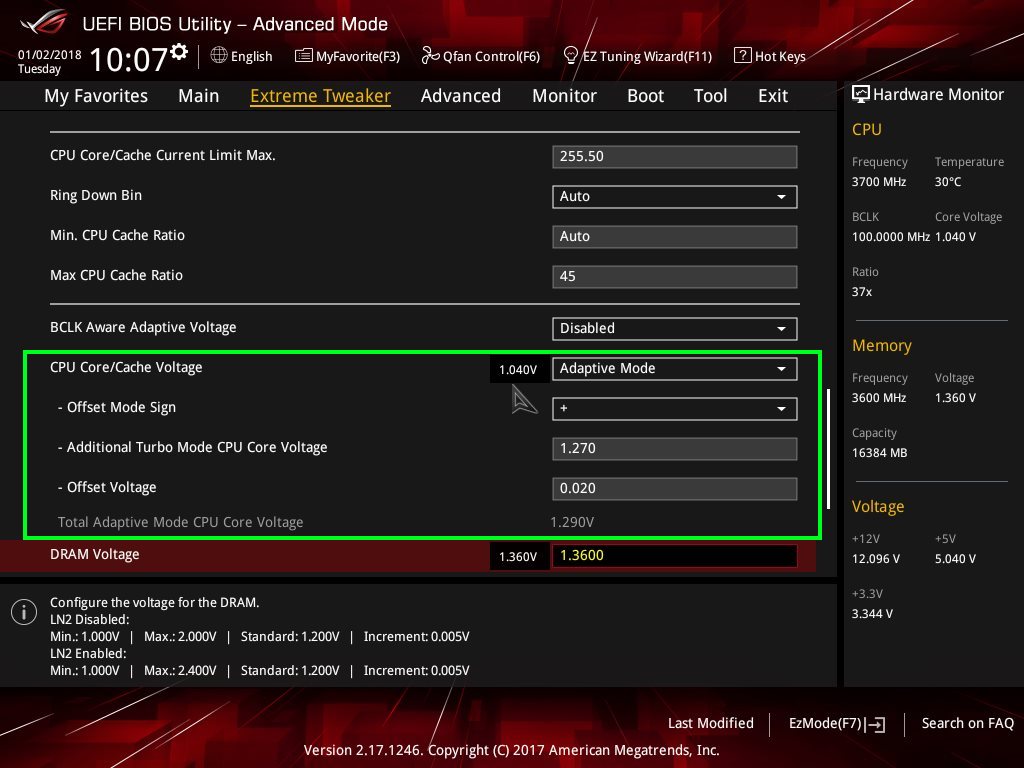1024x768 pixels.
Task: Click Total Adaptive Mode CPU Core Voltage label
Action: (180, 522)
